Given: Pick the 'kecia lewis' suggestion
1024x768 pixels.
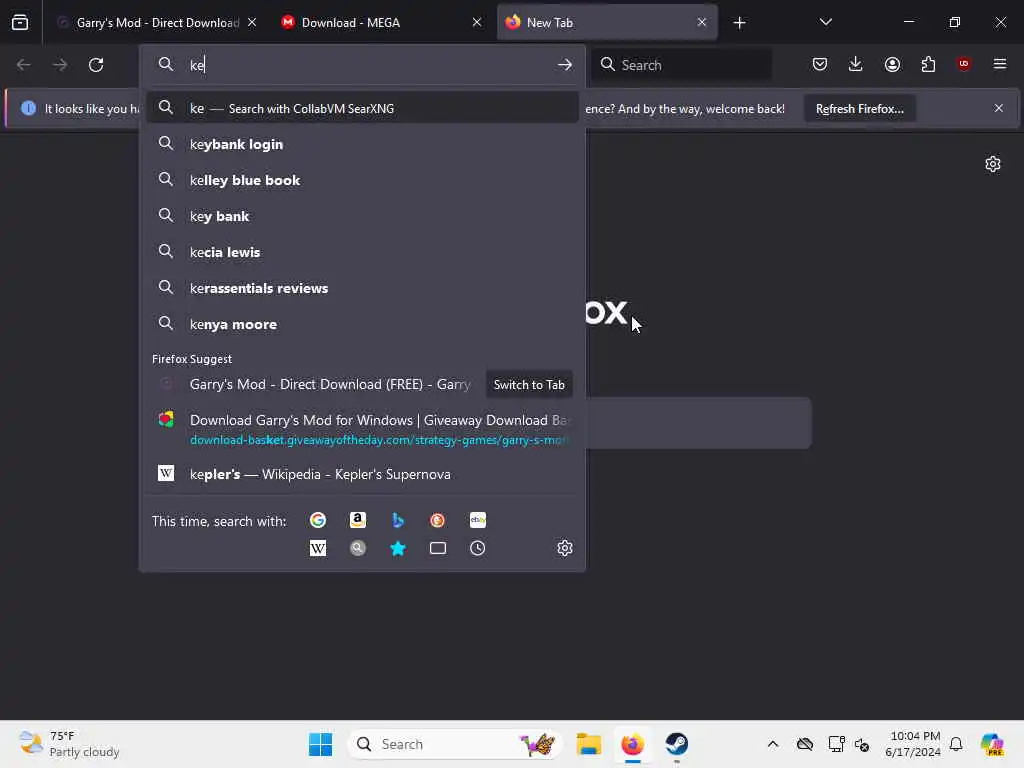Looking at the screenshot, I should coord(362,252).
